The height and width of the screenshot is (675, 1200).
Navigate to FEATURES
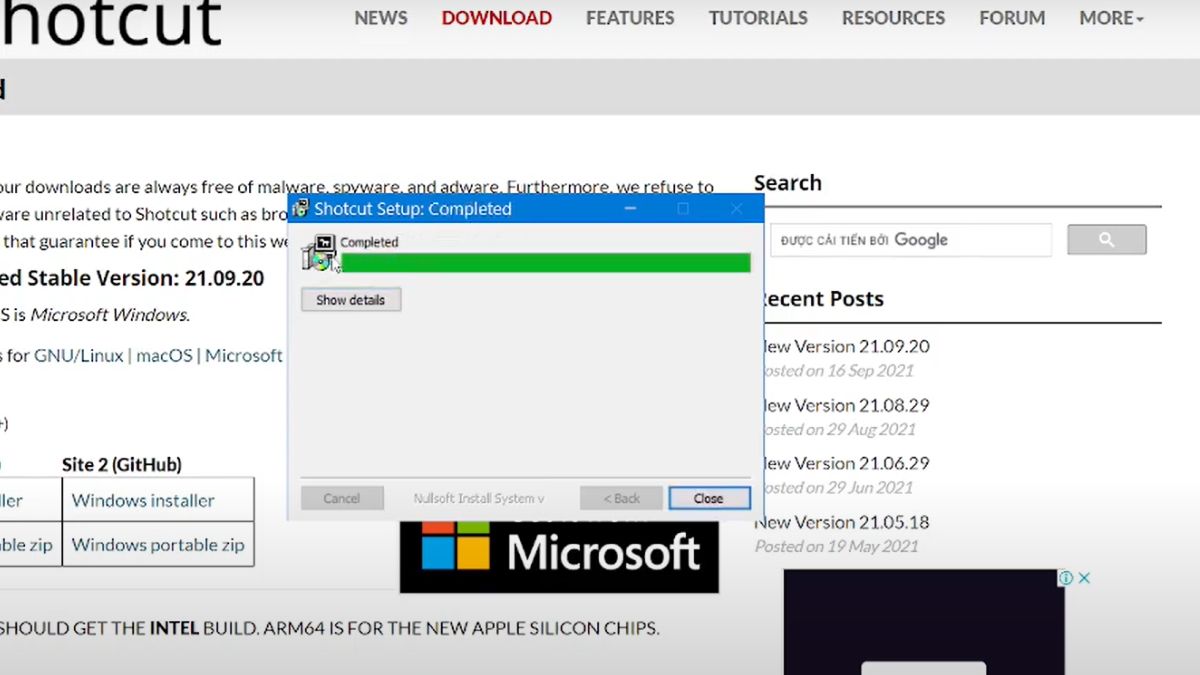click(x=630, y=18)
